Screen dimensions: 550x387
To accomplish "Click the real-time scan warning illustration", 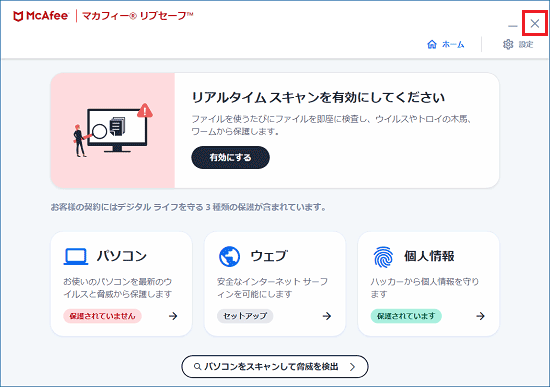I will tap(113, 130).
